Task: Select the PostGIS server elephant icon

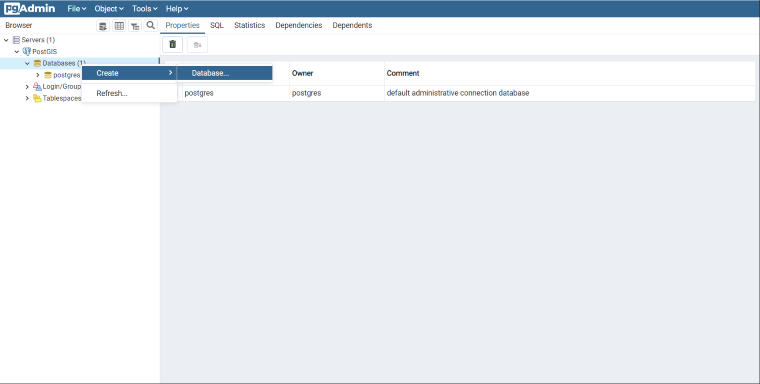Action: click(x=27, y=51)
